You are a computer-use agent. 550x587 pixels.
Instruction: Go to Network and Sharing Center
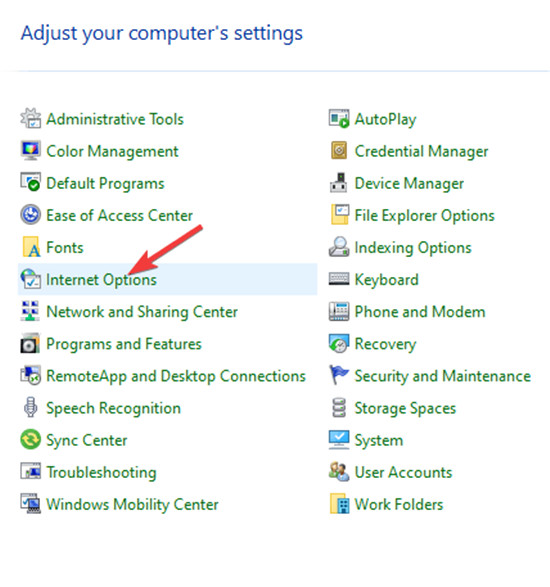(x=142, y=312)
